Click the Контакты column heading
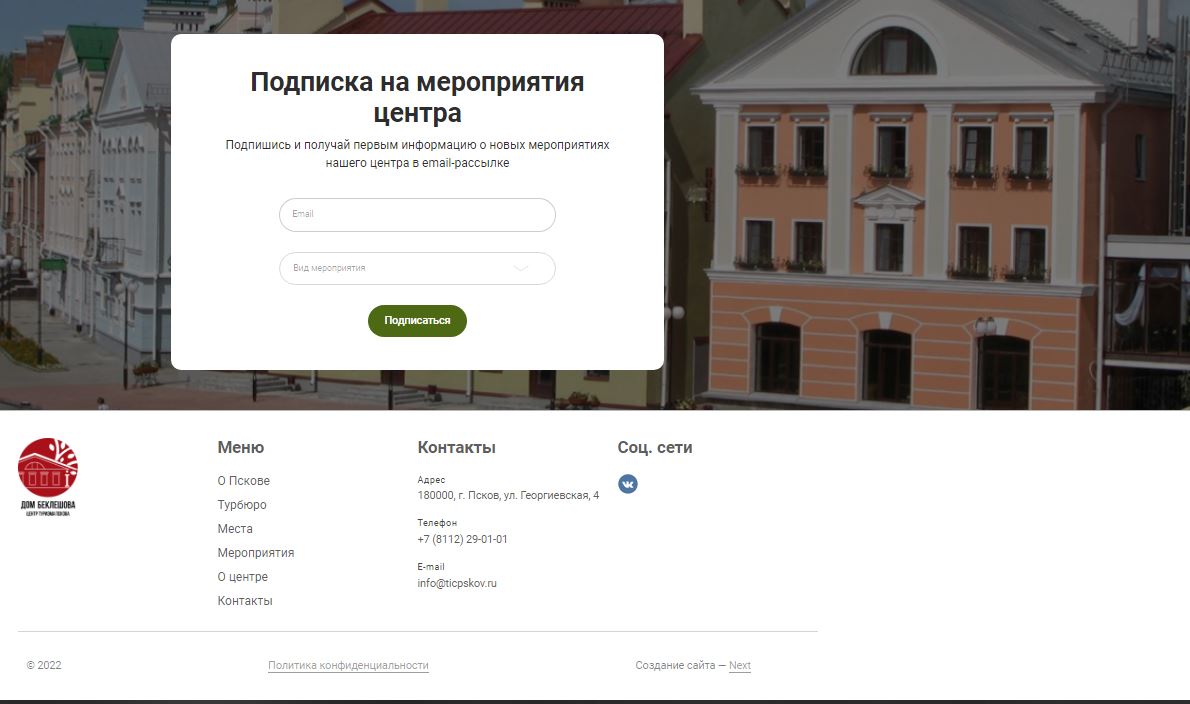This screenshot has width=1190, height=704. pos(456,448)
